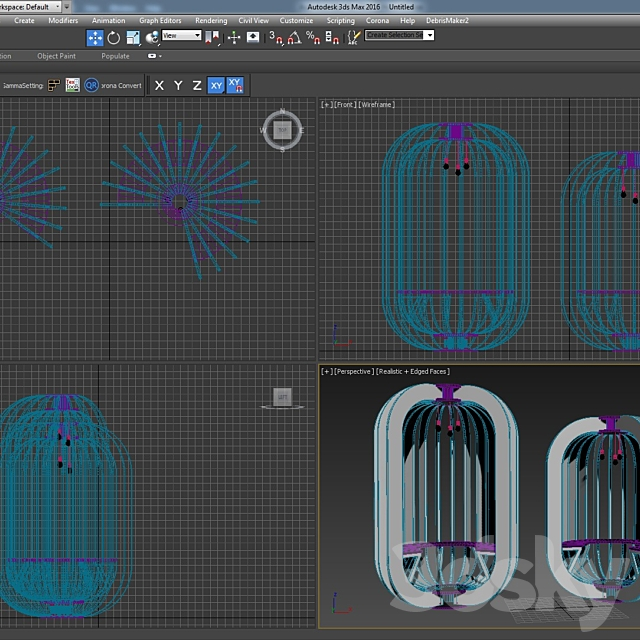Viewport: 640px width, 640px height.
Task: Open the Customize menu
Action: (x=296, y=20)
